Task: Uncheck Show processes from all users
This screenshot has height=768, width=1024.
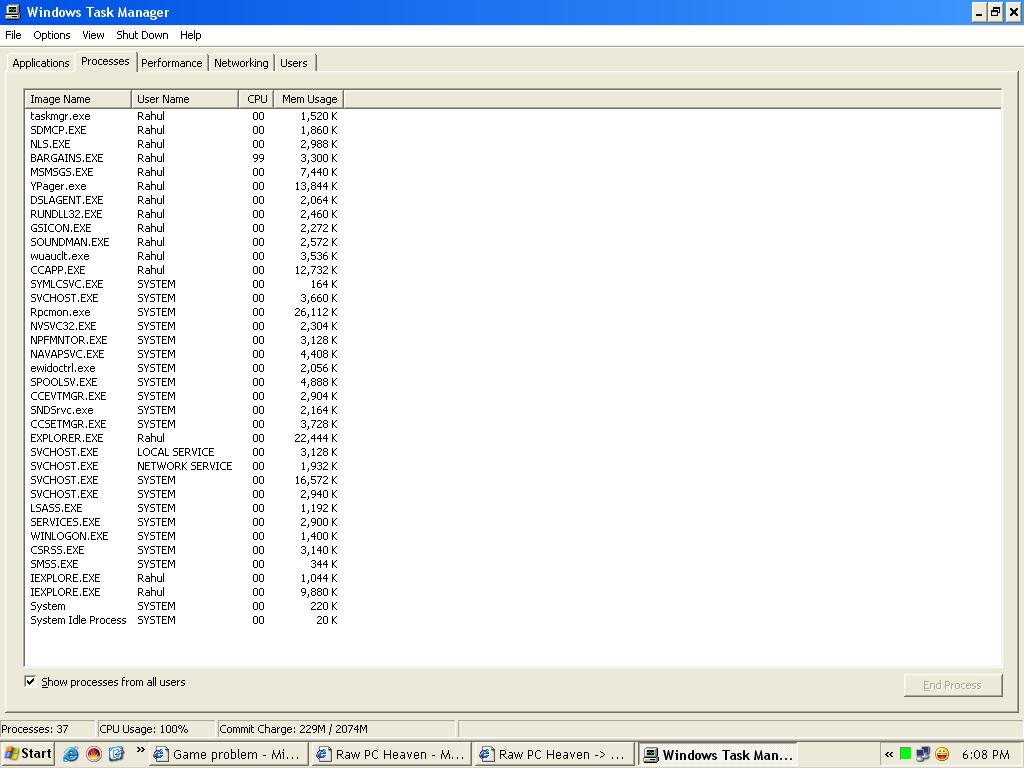Action: tap(30, 681)
